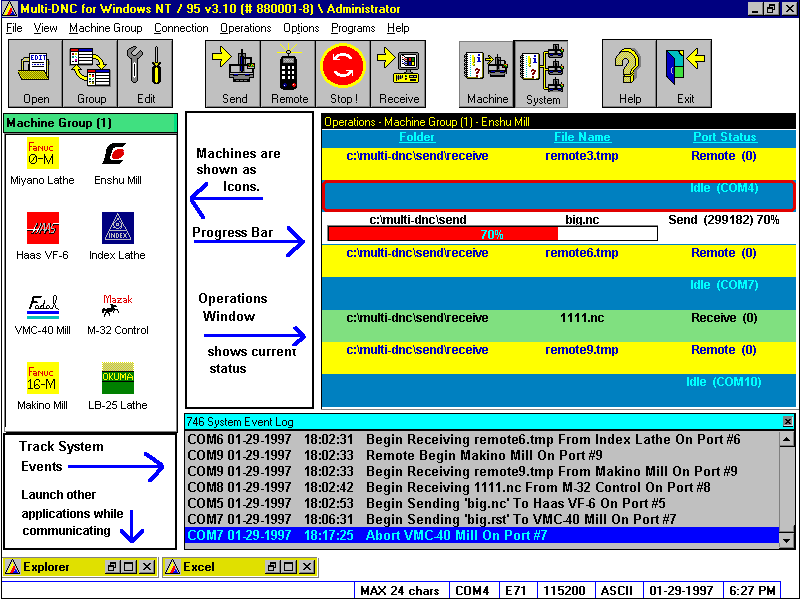The image size is (800, 600).
Task: Open the Machine Group menu
Action: point(106,28)
